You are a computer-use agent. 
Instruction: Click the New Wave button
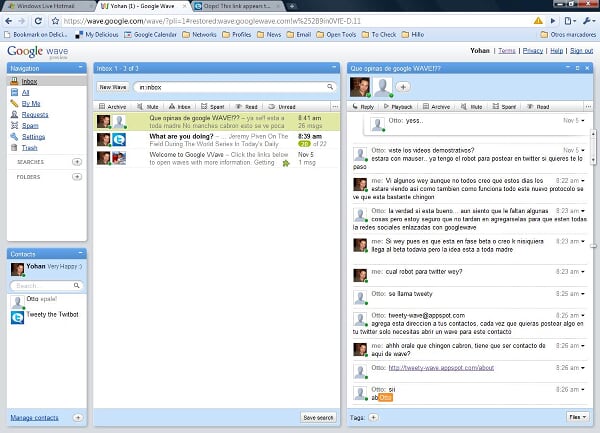112,87
